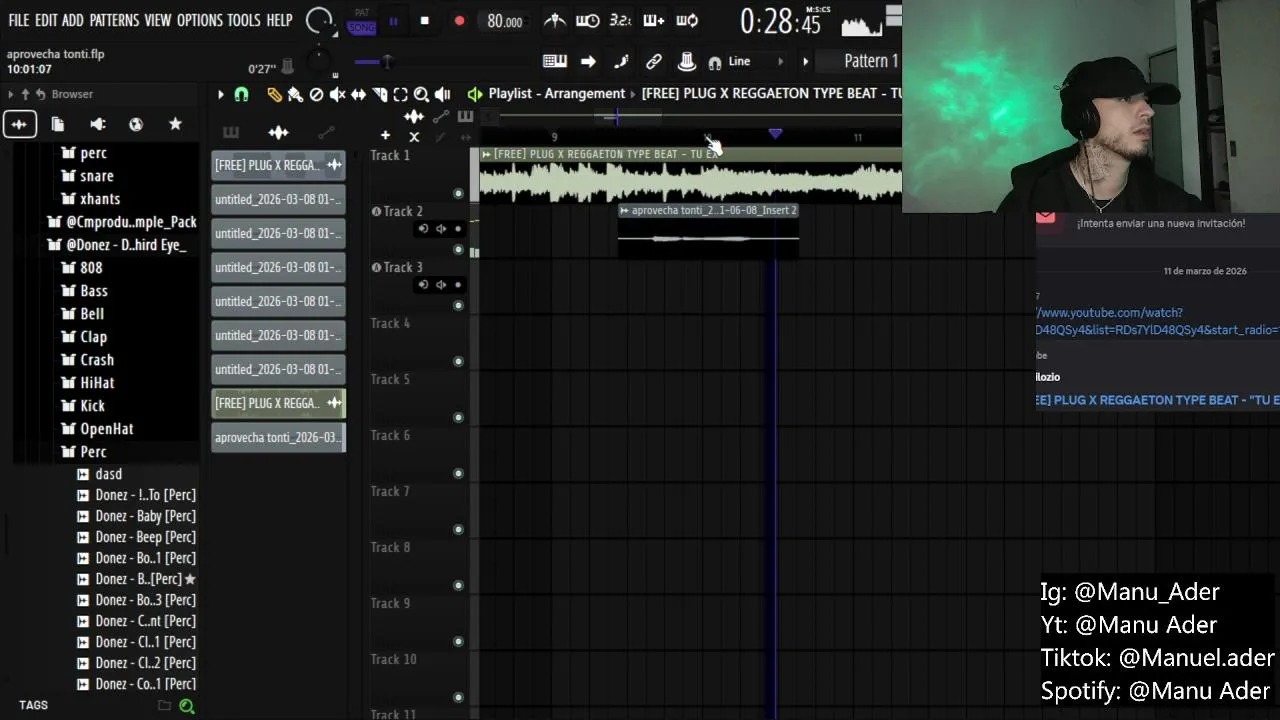The image size is (1280, 720).
Task: Click the green speaker icon before Playlist title
Action: (x=475, y=94)
